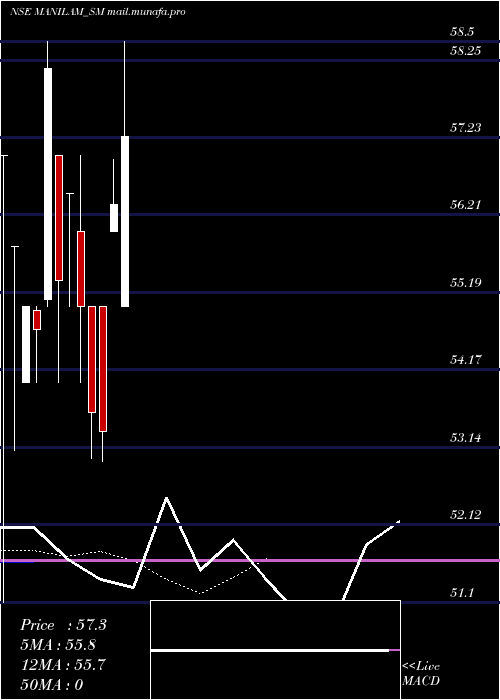The height and width of the screenshot is (700, 500).
Task: Select the 58.25 price axis label
Action: pos(466,51)
